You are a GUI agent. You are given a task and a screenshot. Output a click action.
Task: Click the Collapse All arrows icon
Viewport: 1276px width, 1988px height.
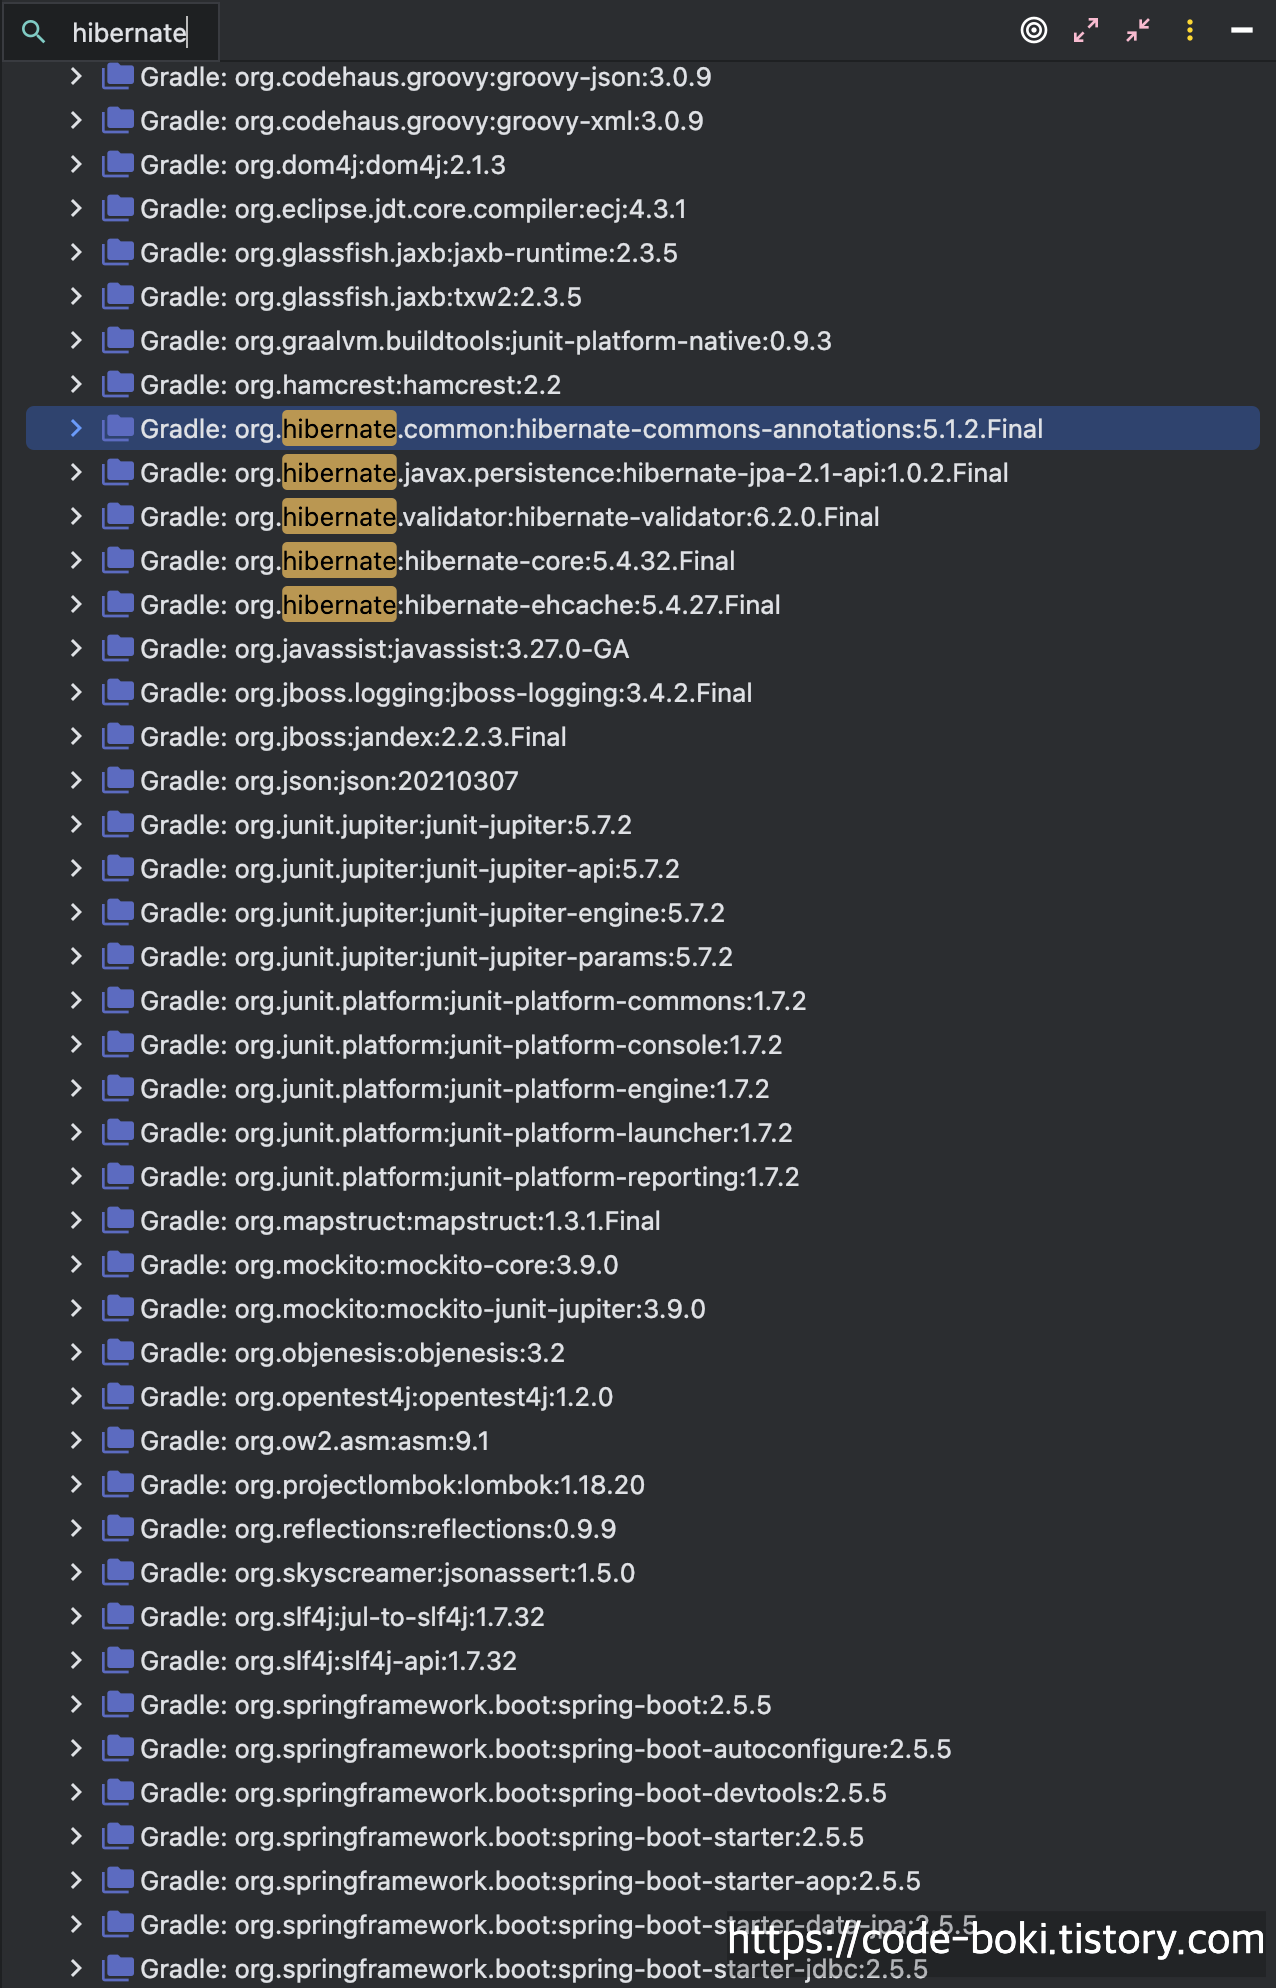pos(1138,30)
